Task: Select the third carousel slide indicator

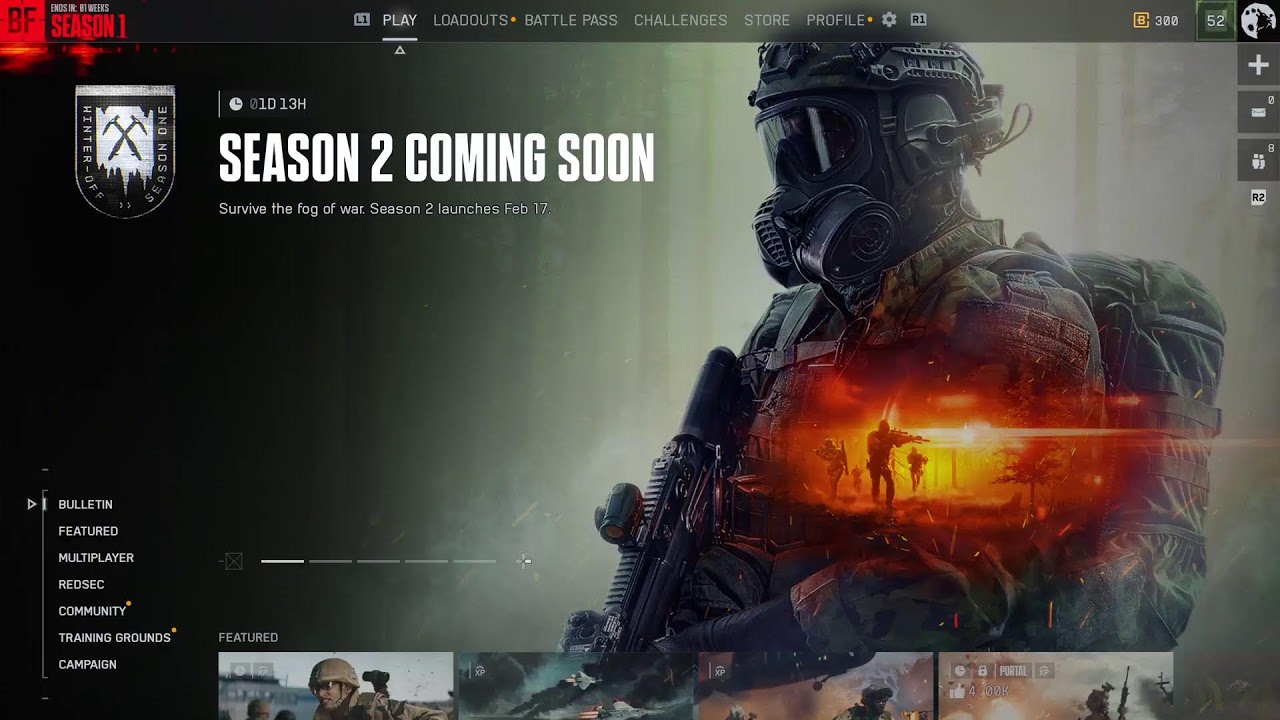Action: pos(378,561)
